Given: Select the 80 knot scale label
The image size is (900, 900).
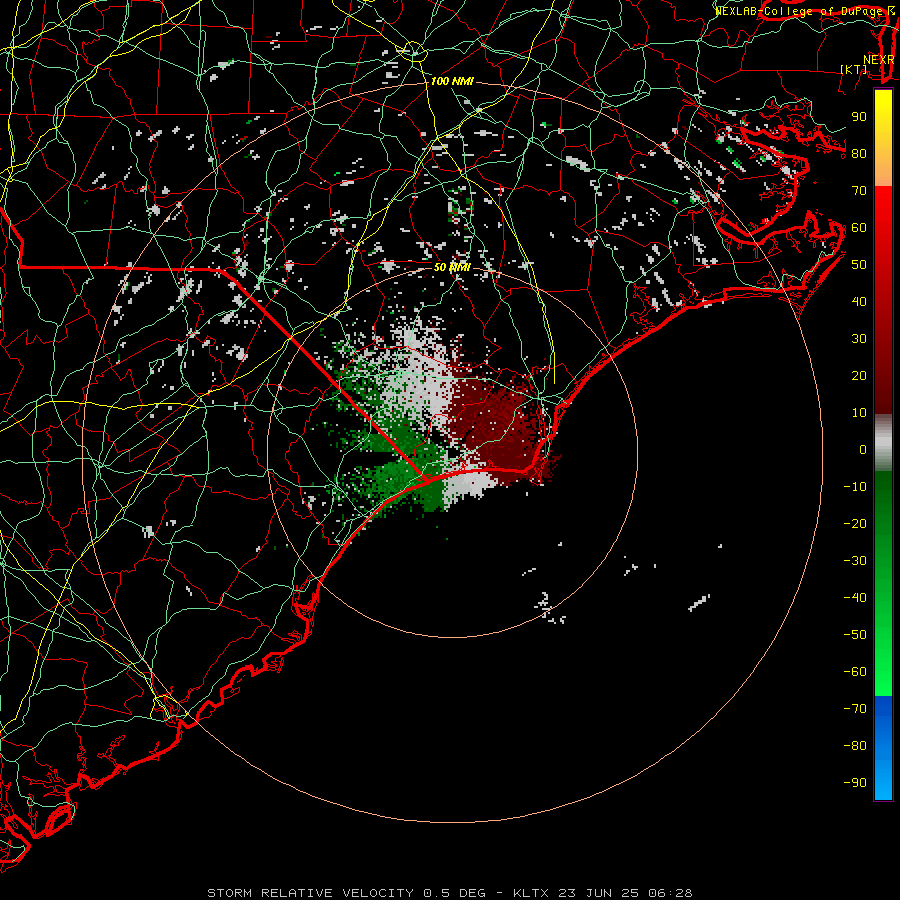Looking at the screenshot, I should pos(859,153).
